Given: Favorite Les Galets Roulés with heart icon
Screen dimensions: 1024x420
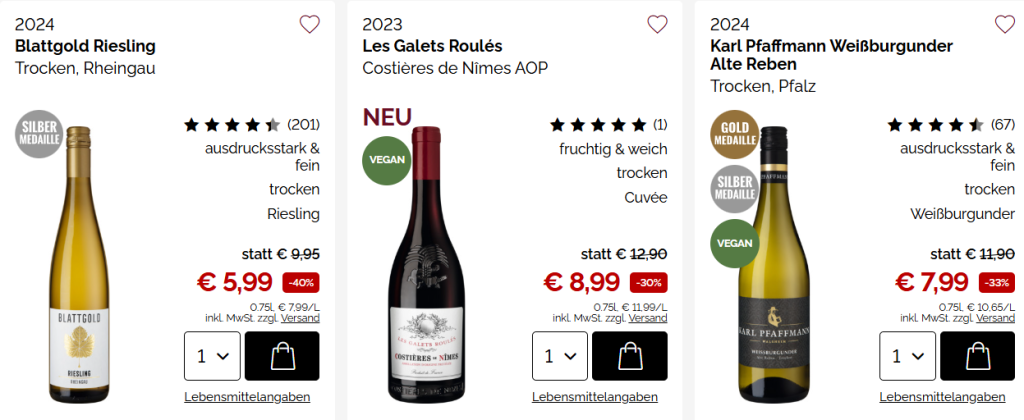Looking at the screenshot, I should coord(657,25).
